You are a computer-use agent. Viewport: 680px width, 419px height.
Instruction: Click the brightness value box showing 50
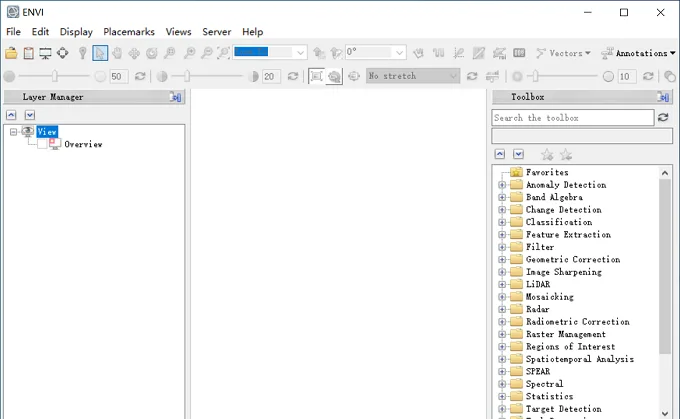pos(118,76)
